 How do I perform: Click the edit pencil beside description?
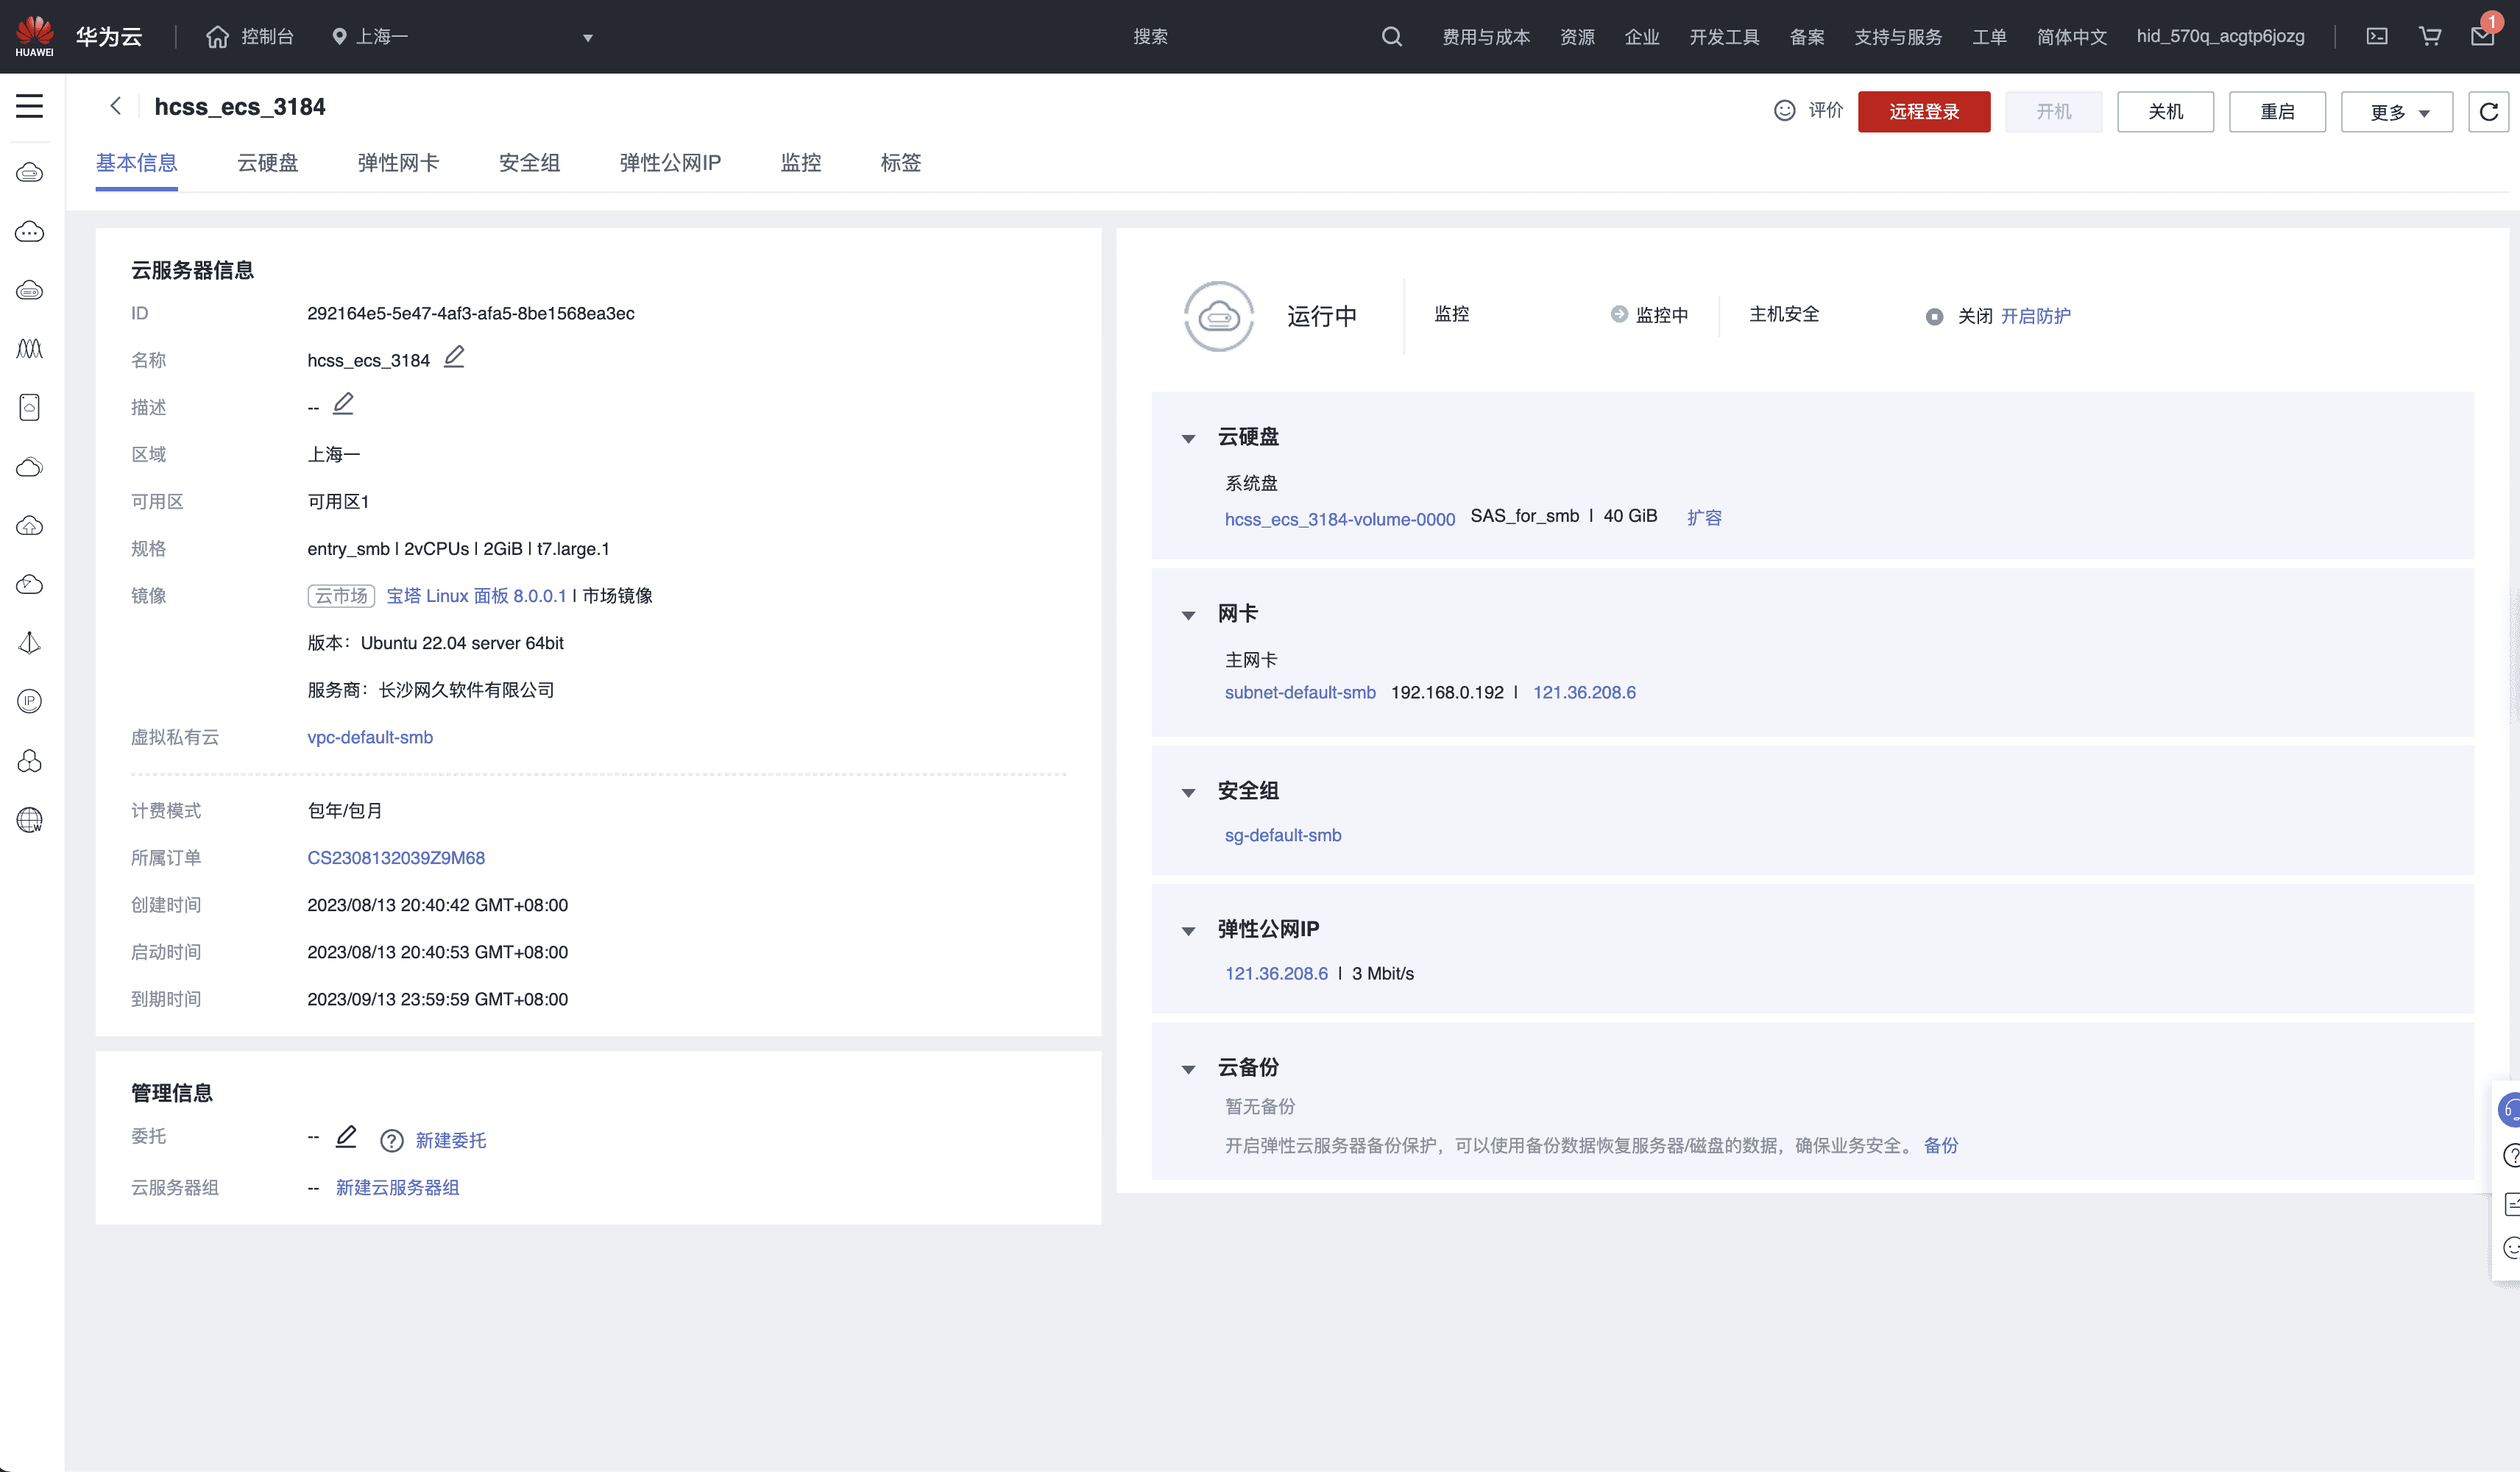(343, 404)
